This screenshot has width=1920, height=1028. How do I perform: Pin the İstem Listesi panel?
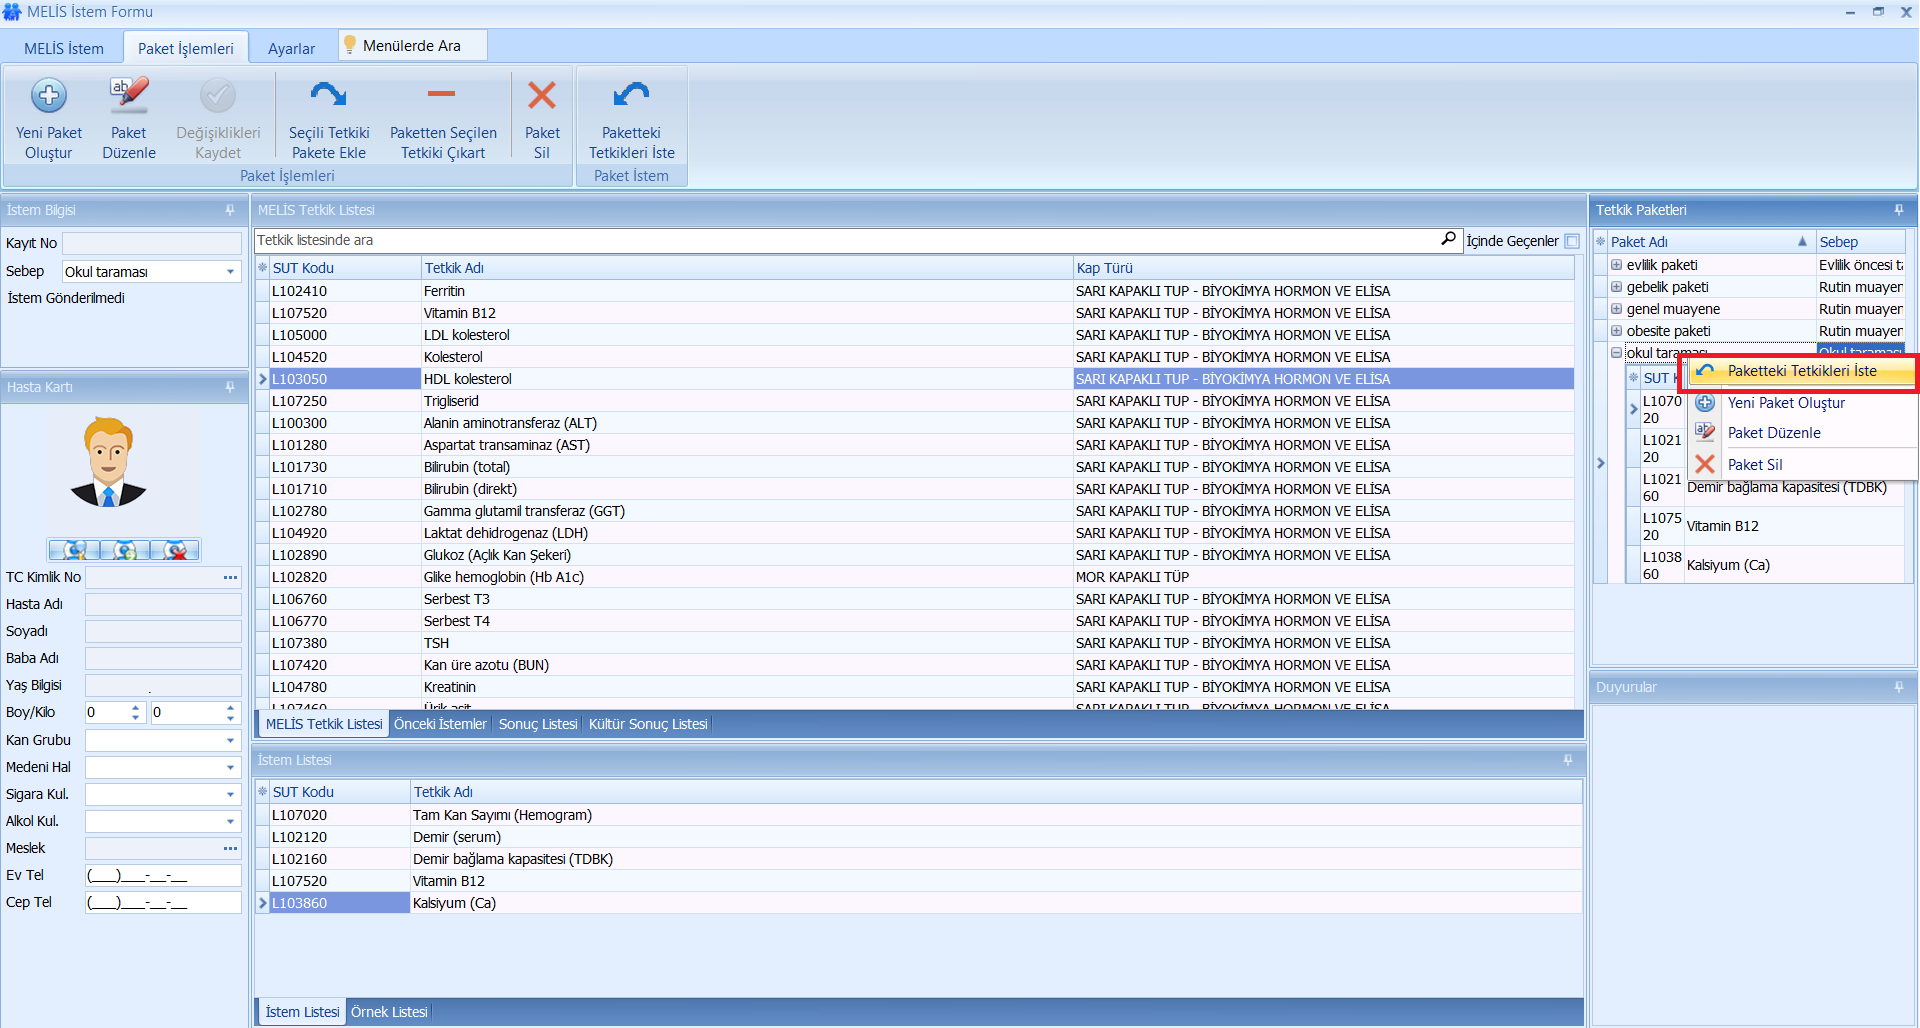[x=1567, y=760]
